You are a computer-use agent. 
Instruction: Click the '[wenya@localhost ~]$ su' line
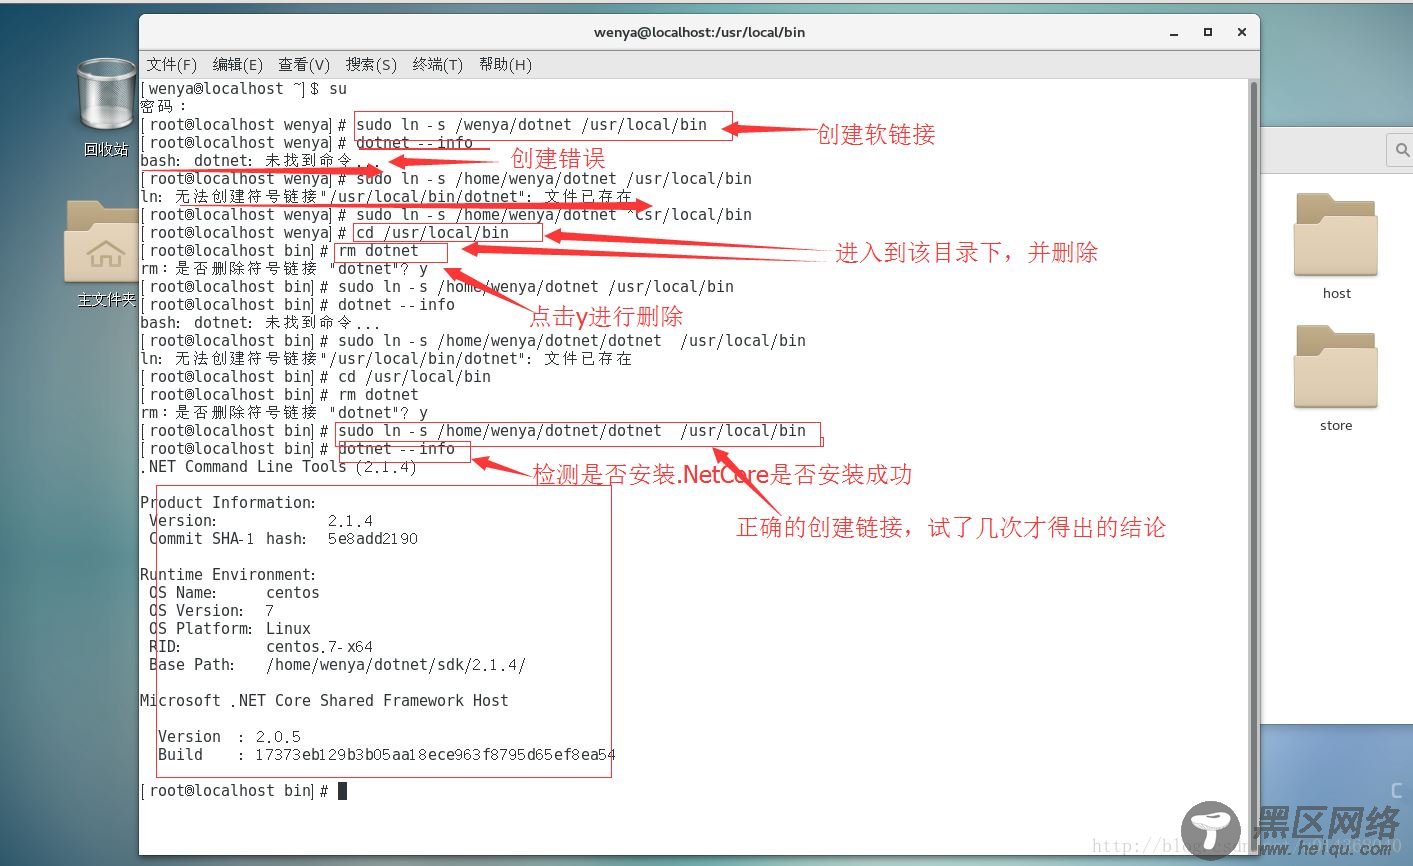pos(244,89)
